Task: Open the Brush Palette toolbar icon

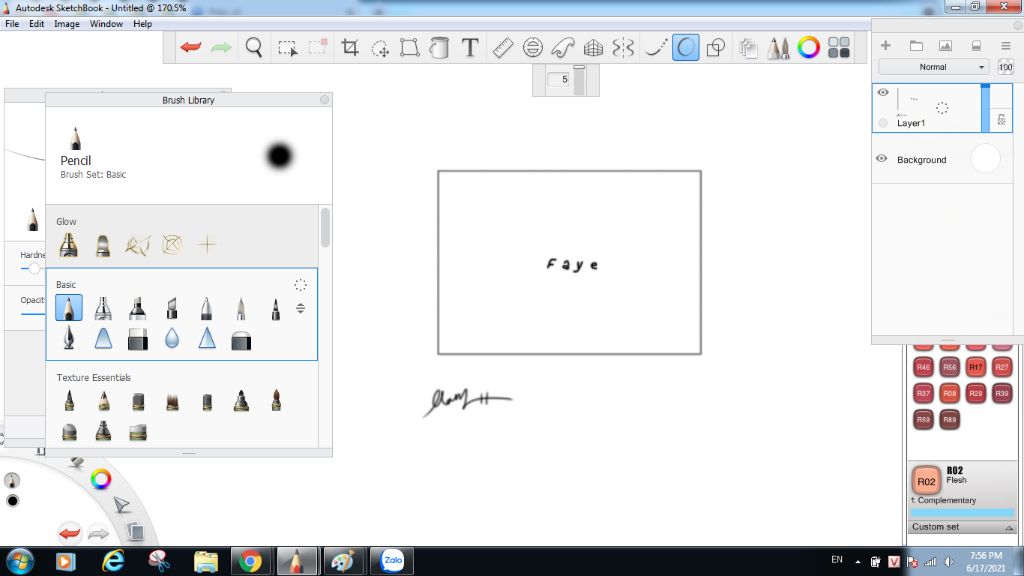Action: pyautogui.click(x=778, y=48)
